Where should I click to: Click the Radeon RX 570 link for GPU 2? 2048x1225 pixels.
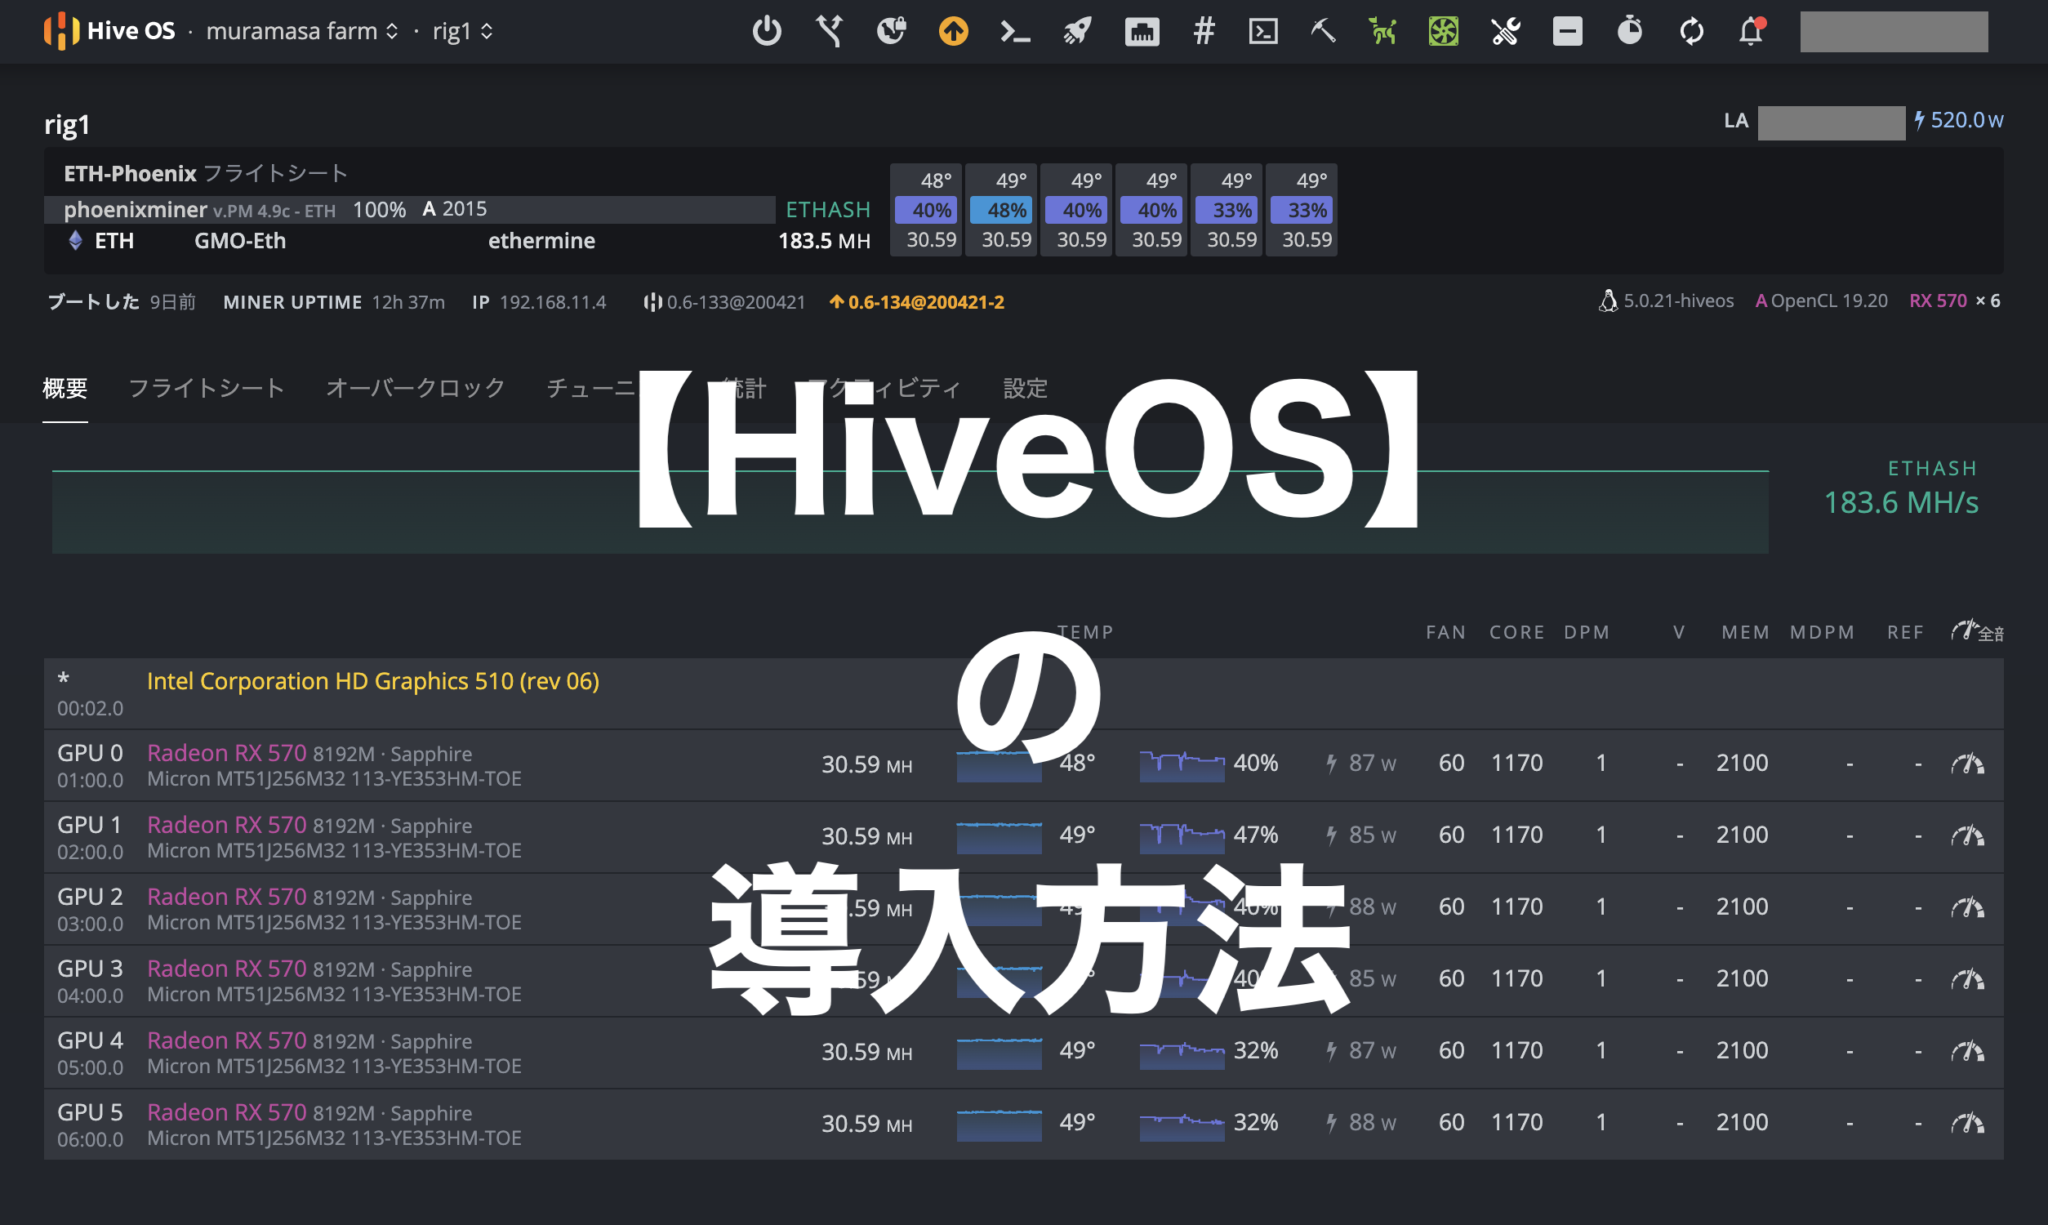coord(226,896)
